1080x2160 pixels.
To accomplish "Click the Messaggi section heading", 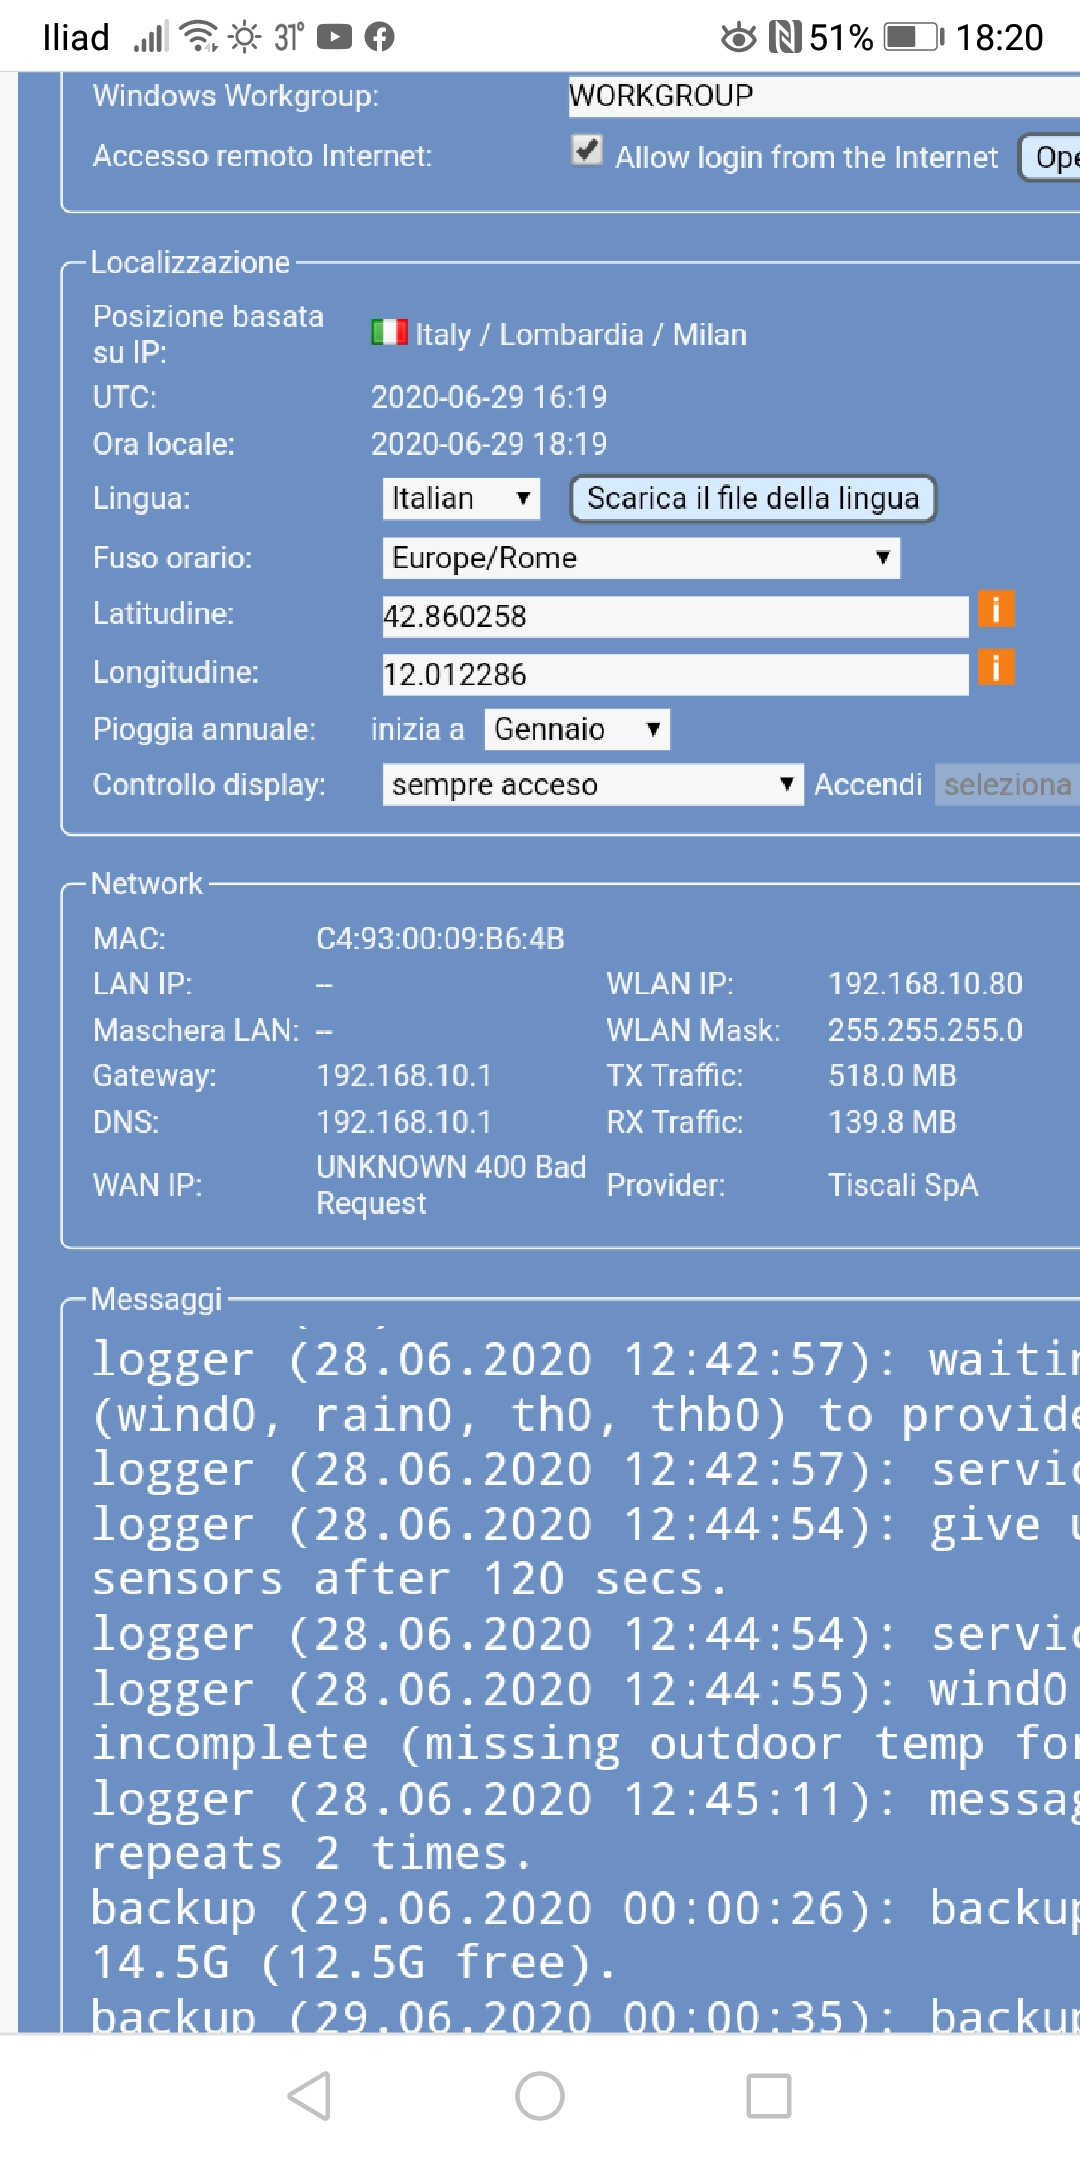I will click(x=156, y=1299).
